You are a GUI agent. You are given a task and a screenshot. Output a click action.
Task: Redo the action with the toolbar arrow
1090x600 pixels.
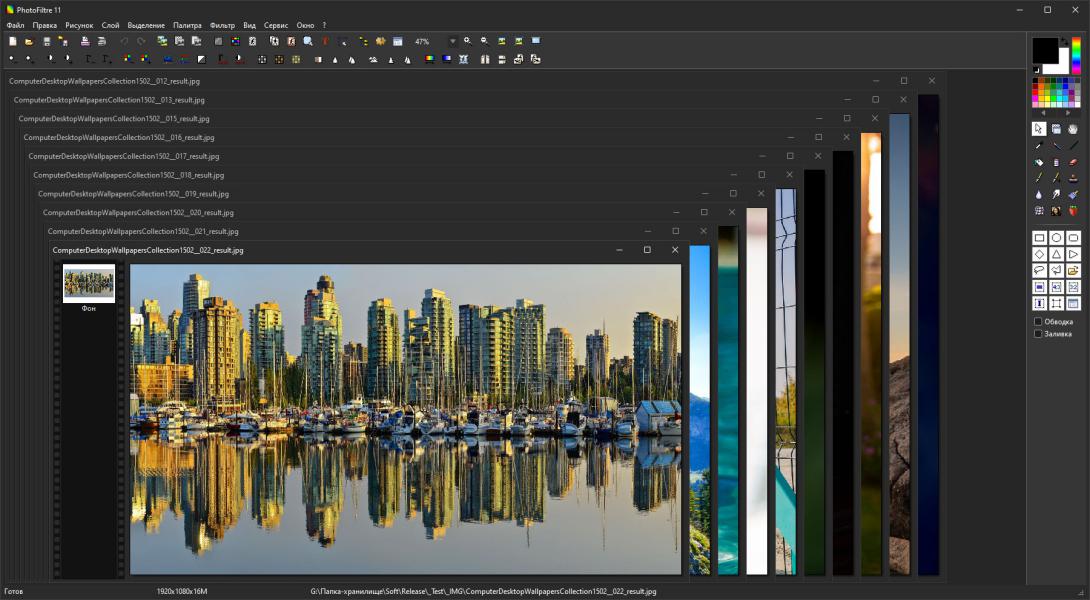pos(141,42)
